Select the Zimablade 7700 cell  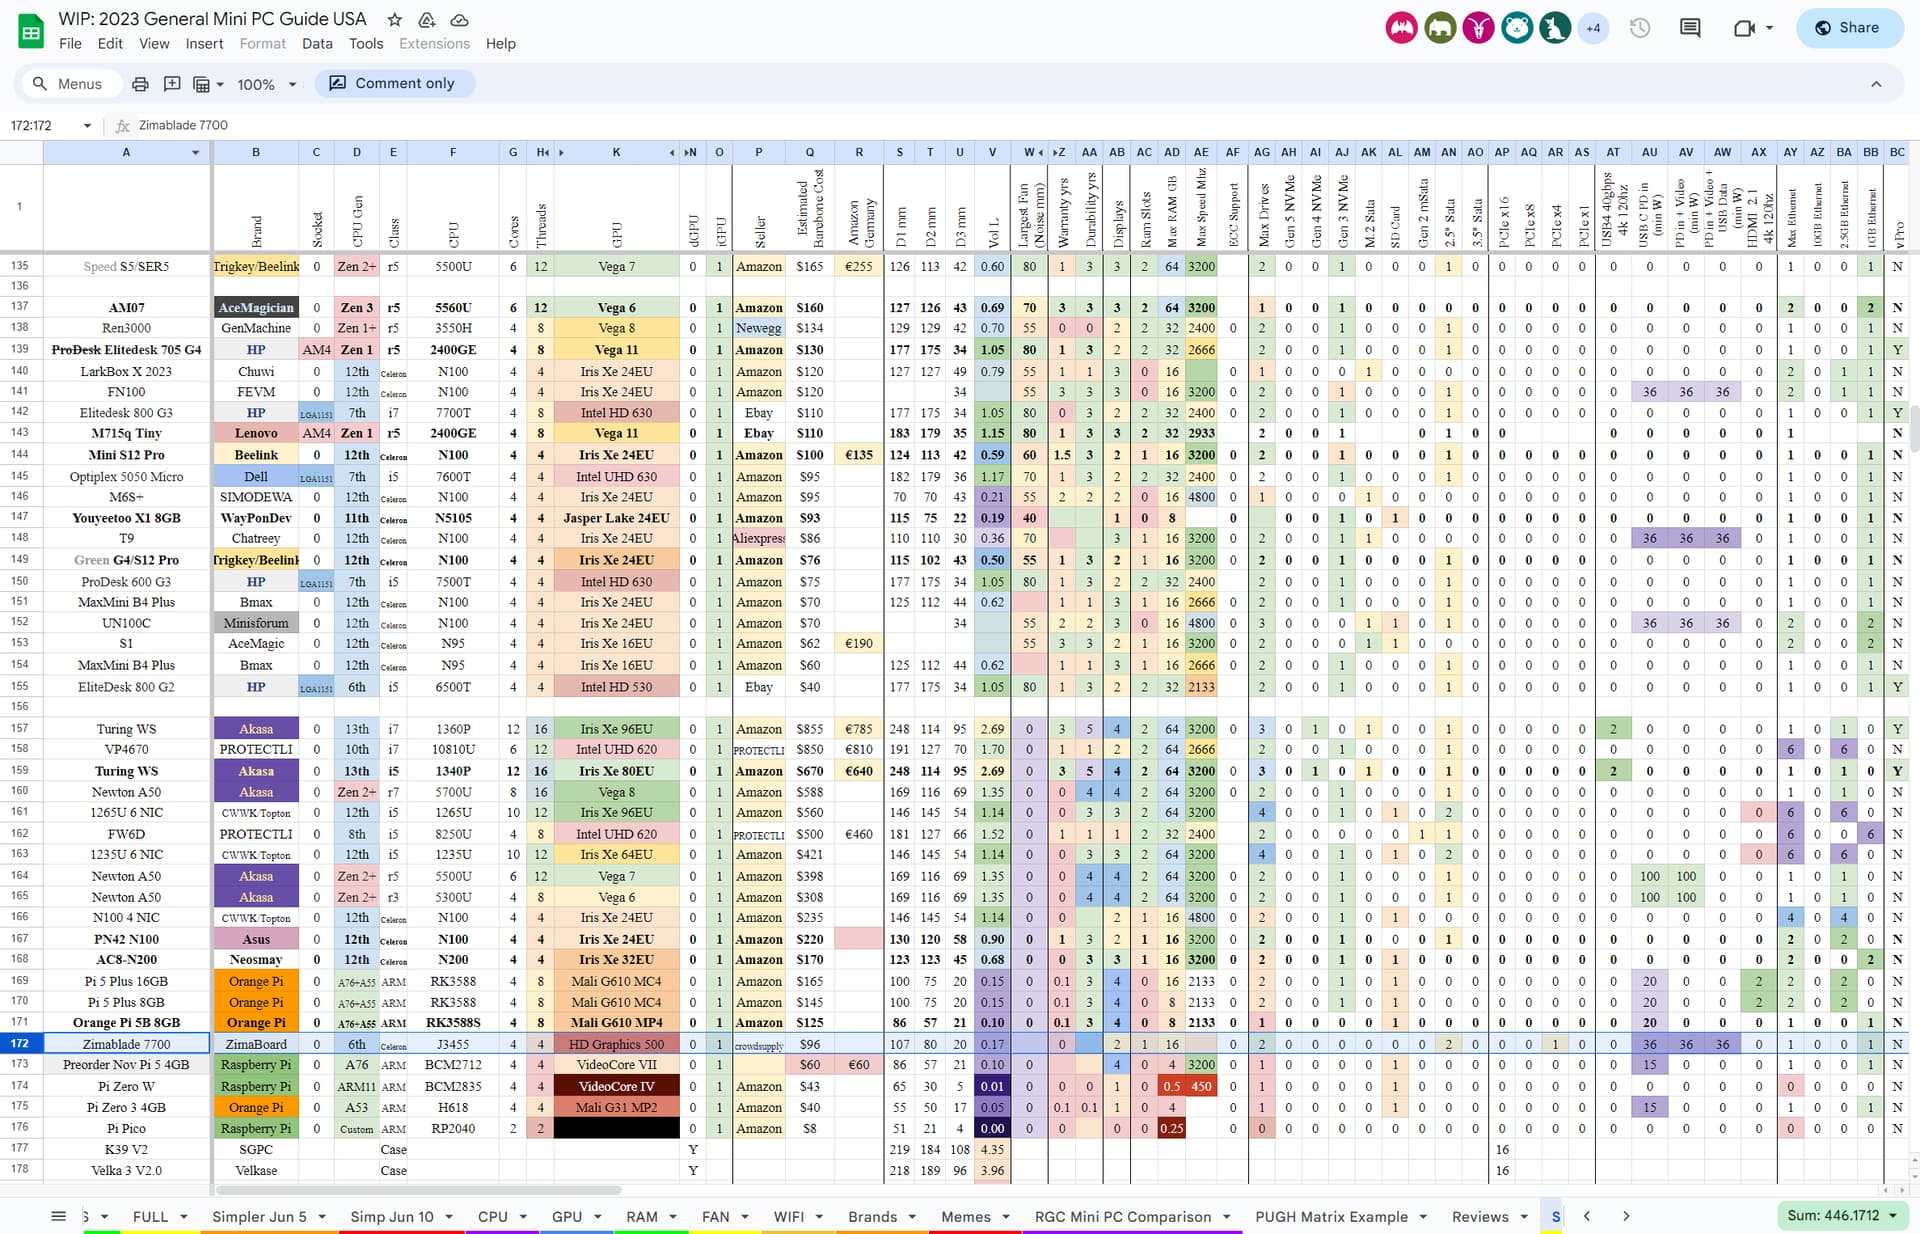click(x=126, y=1044)
